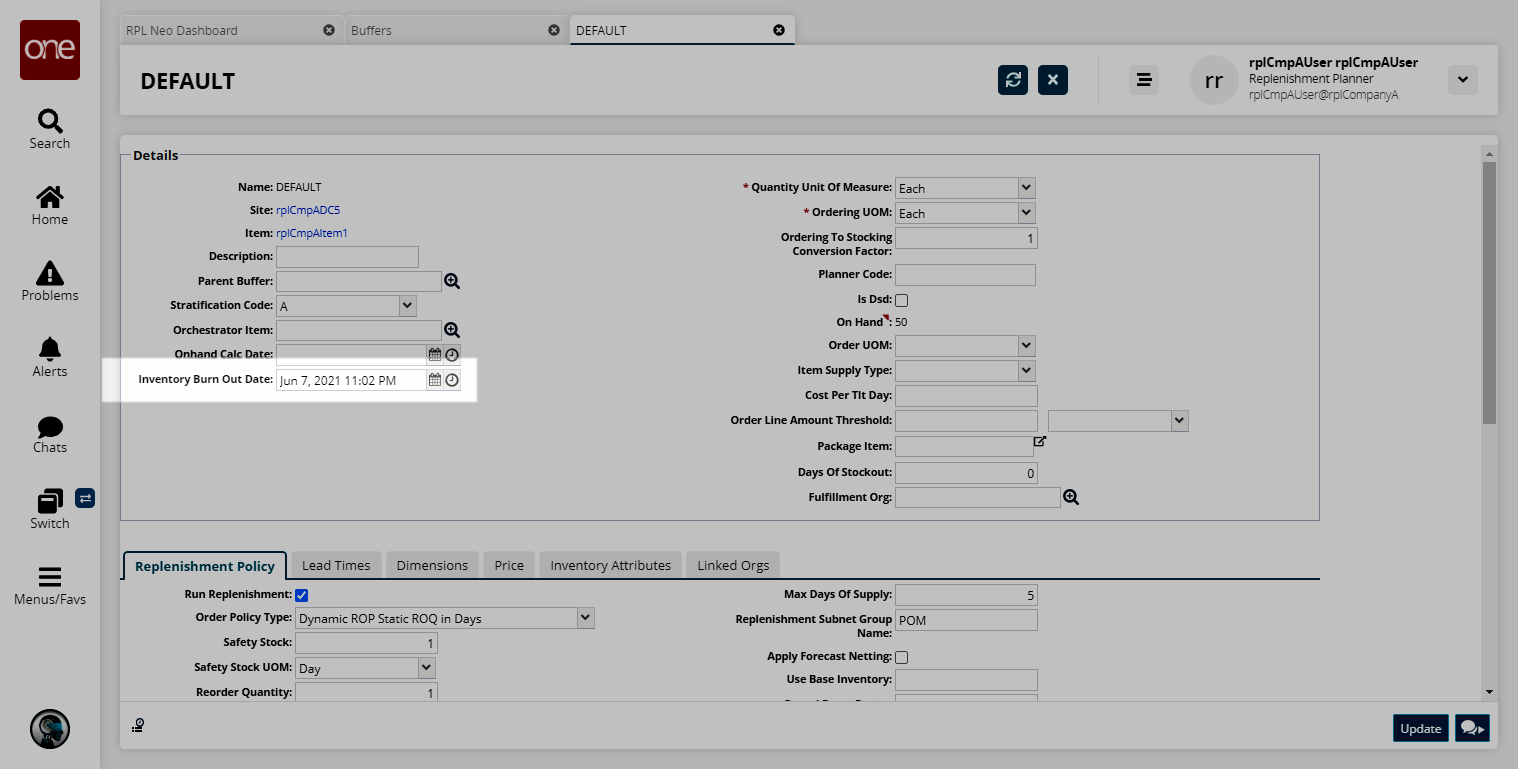Click the refresh icon beside DEFAULT title
Screen dimensions: 1518x769
click(x=1013, y=80)
